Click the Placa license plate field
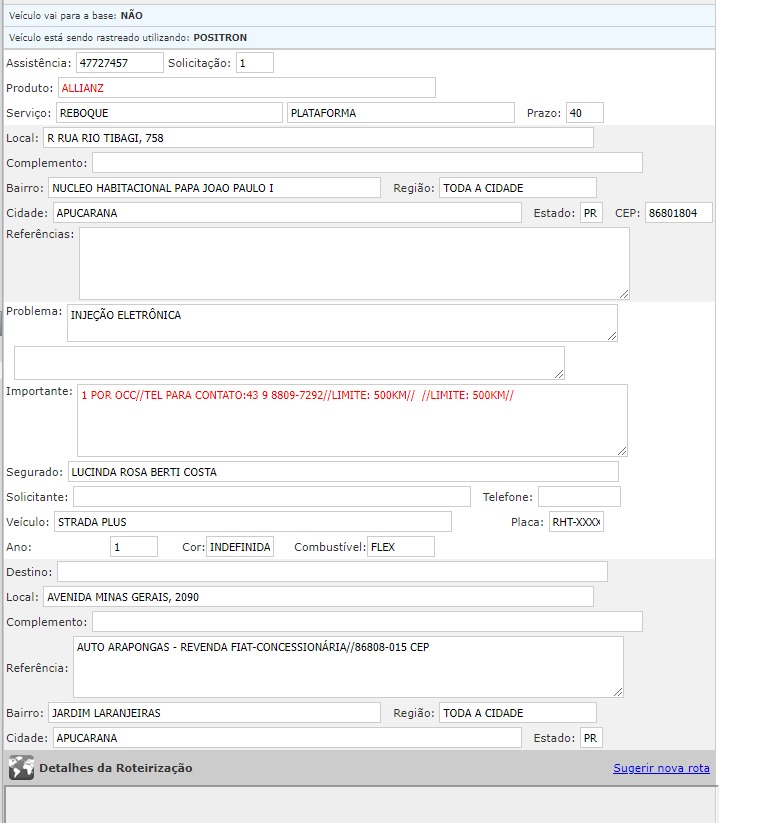Viewport: 782px width, 823px height. [x=576, y=522]
